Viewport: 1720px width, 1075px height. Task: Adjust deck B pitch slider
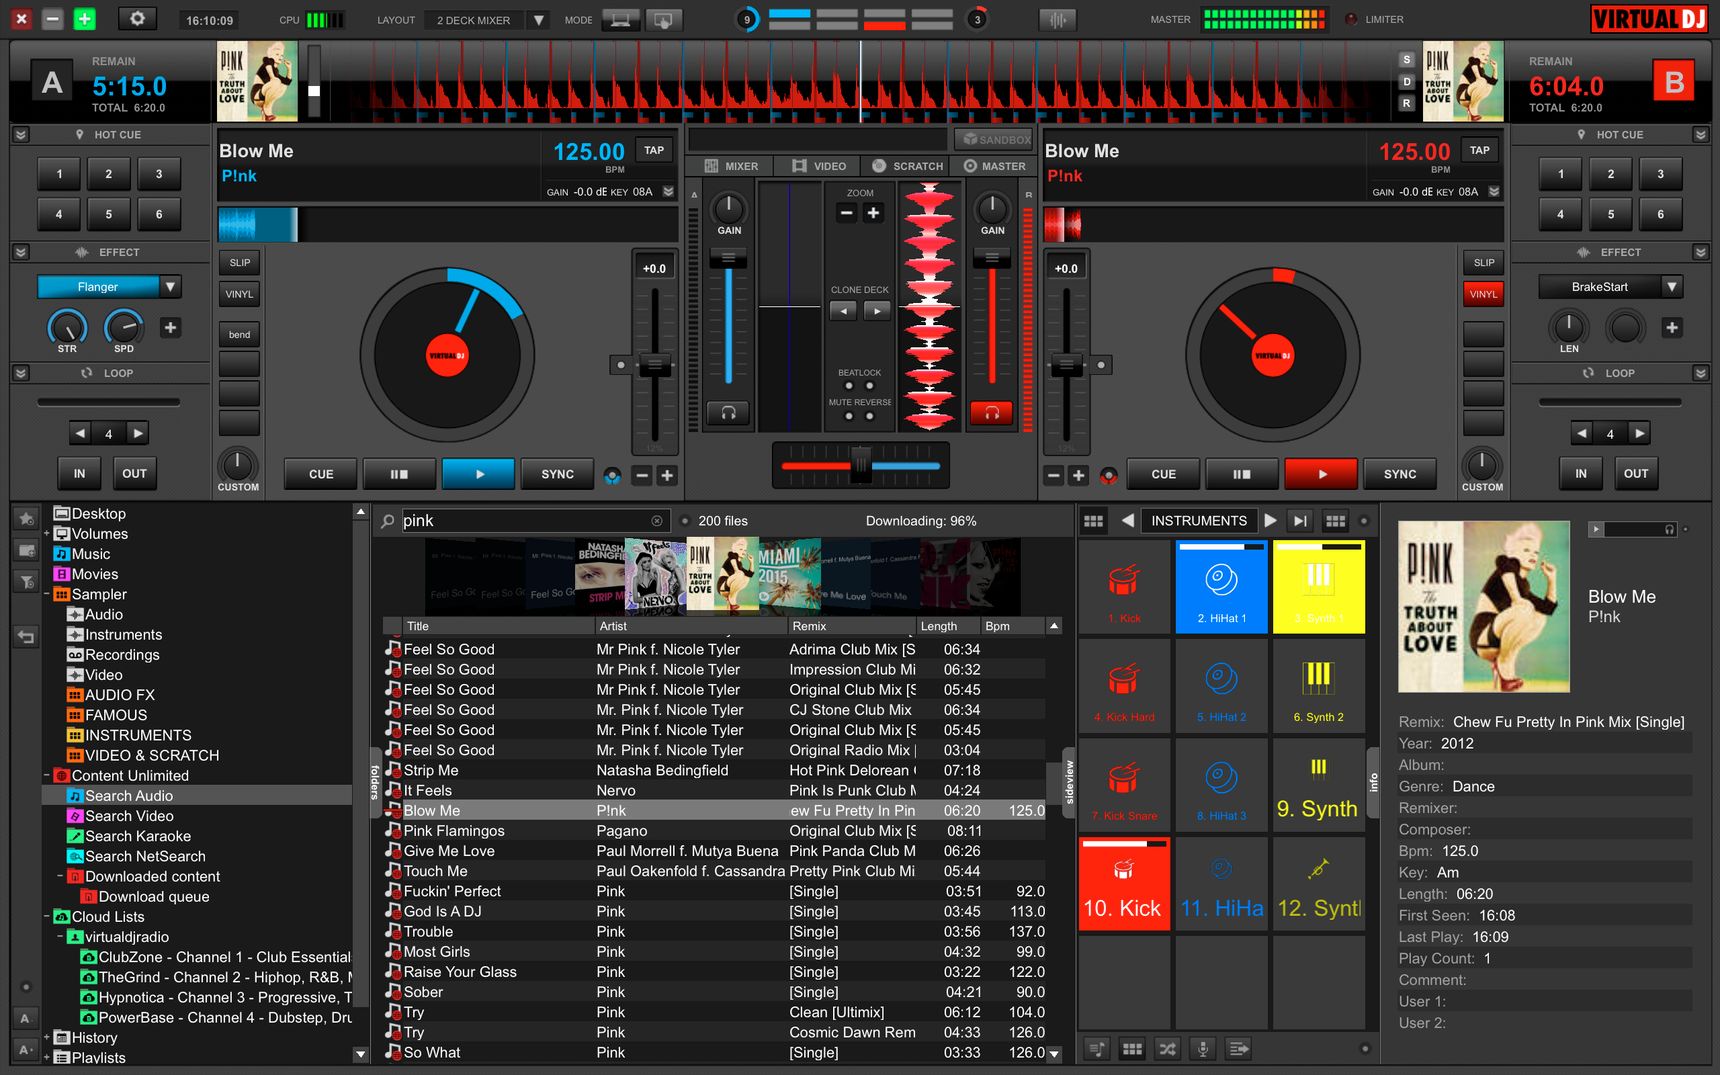(1067, 365)
